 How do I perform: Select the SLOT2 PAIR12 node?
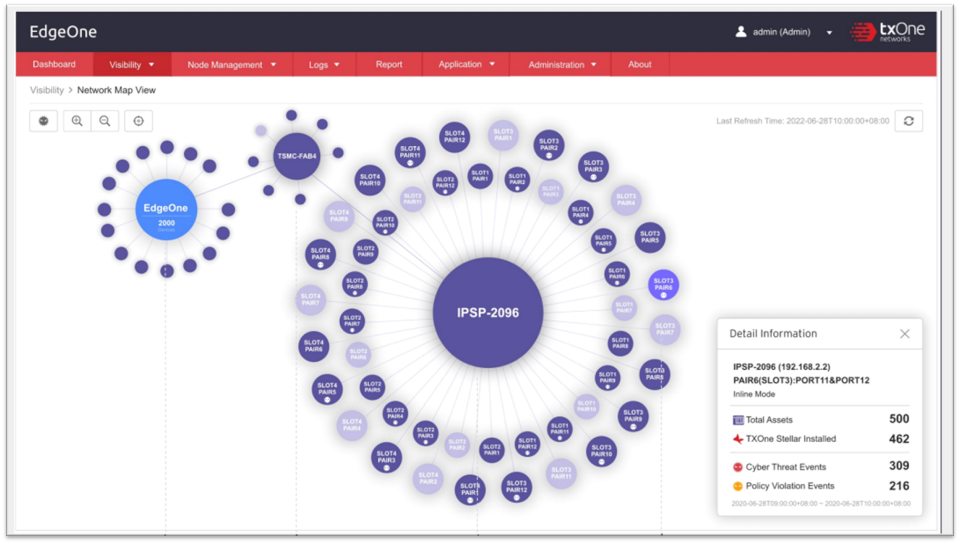coord(445,182)
